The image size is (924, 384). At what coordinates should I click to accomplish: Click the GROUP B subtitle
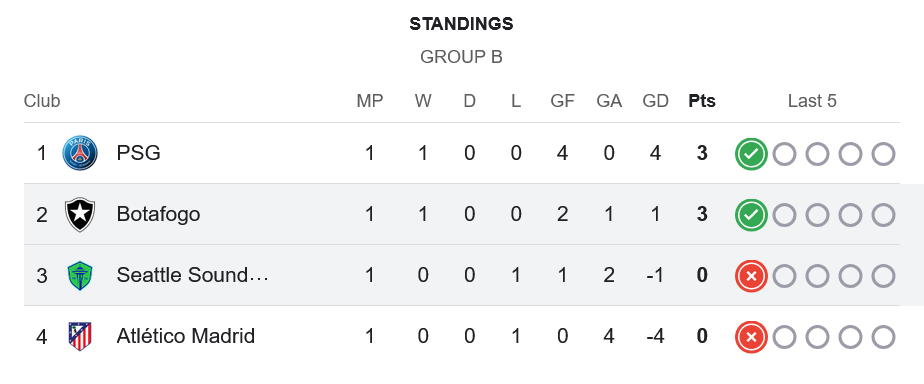[461, 57]
